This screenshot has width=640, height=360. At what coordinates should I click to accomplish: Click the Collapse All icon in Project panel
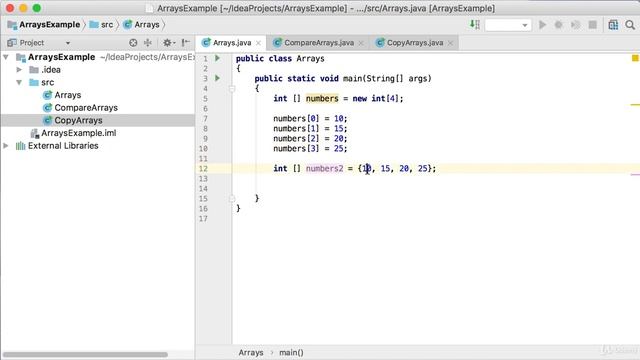(148, 42)
